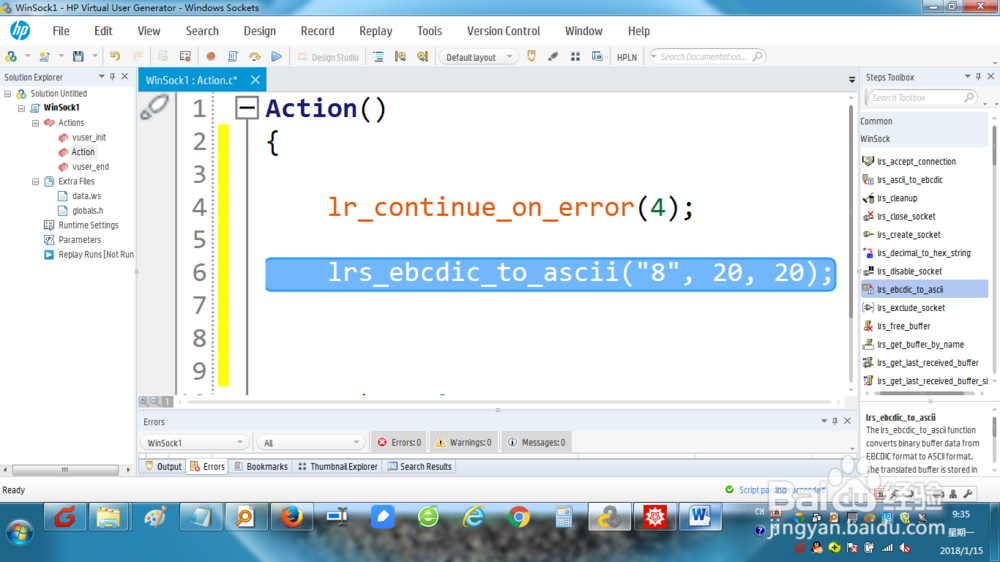
Task: Select lrs_exclude_socket step in toolbox
Action: [x=911, y=308]
